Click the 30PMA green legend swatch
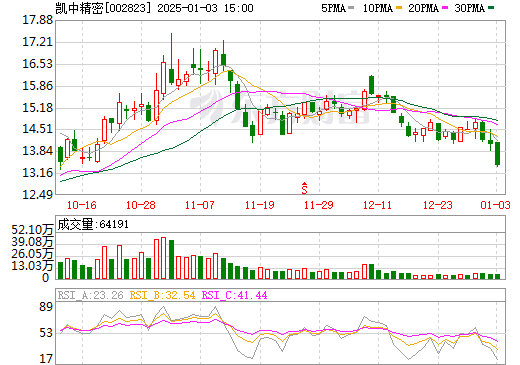 pos(491,8)
